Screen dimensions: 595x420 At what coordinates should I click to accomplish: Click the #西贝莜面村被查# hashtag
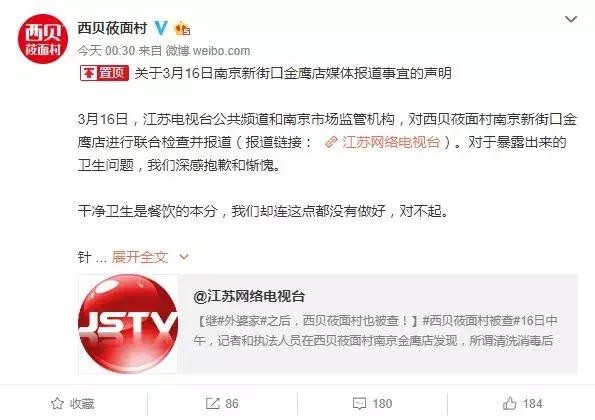pyautogui.click(x=471, y=321)
